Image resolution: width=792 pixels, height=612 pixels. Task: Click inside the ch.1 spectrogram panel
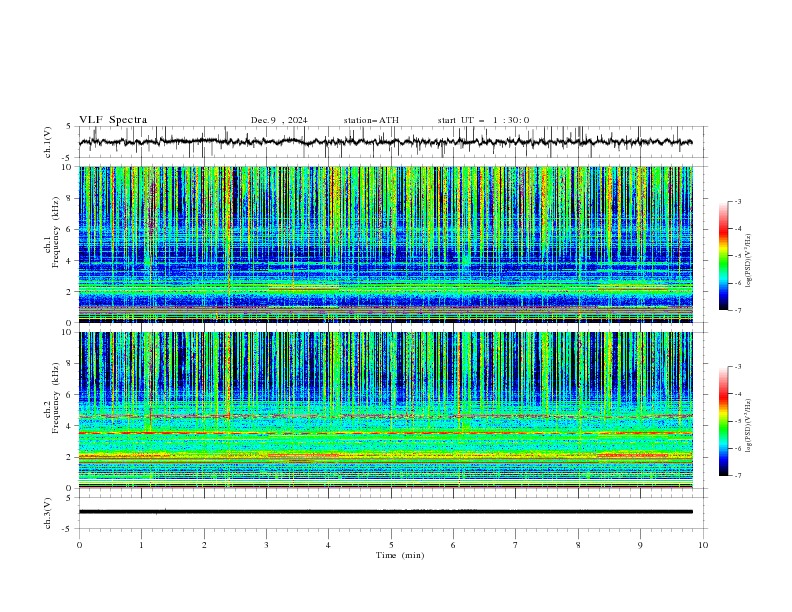pyautogui.click(x=385, y=244)
